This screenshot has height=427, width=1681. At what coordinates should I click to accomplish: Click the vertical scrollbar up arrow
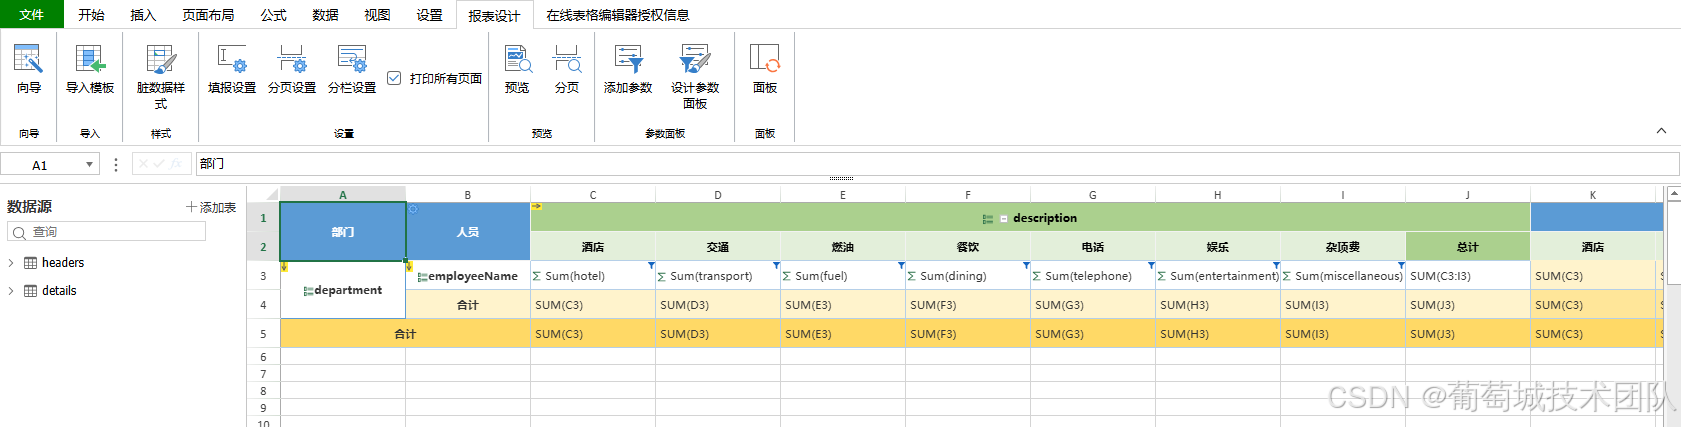coord(1674,194)
